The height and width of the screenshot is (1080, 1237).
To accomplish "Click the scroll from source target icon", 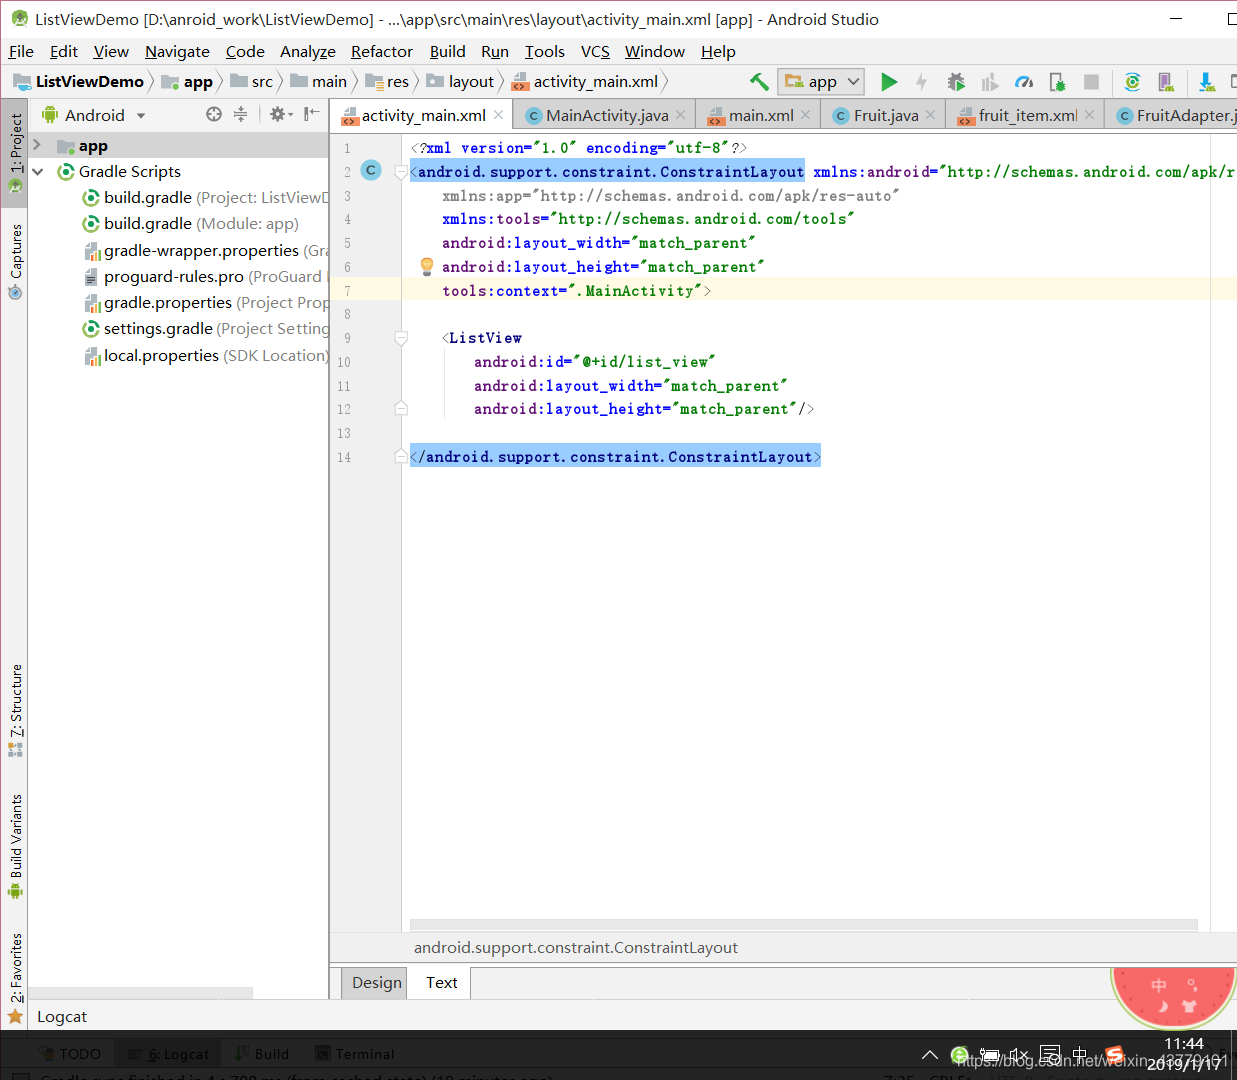I will 214,115.
